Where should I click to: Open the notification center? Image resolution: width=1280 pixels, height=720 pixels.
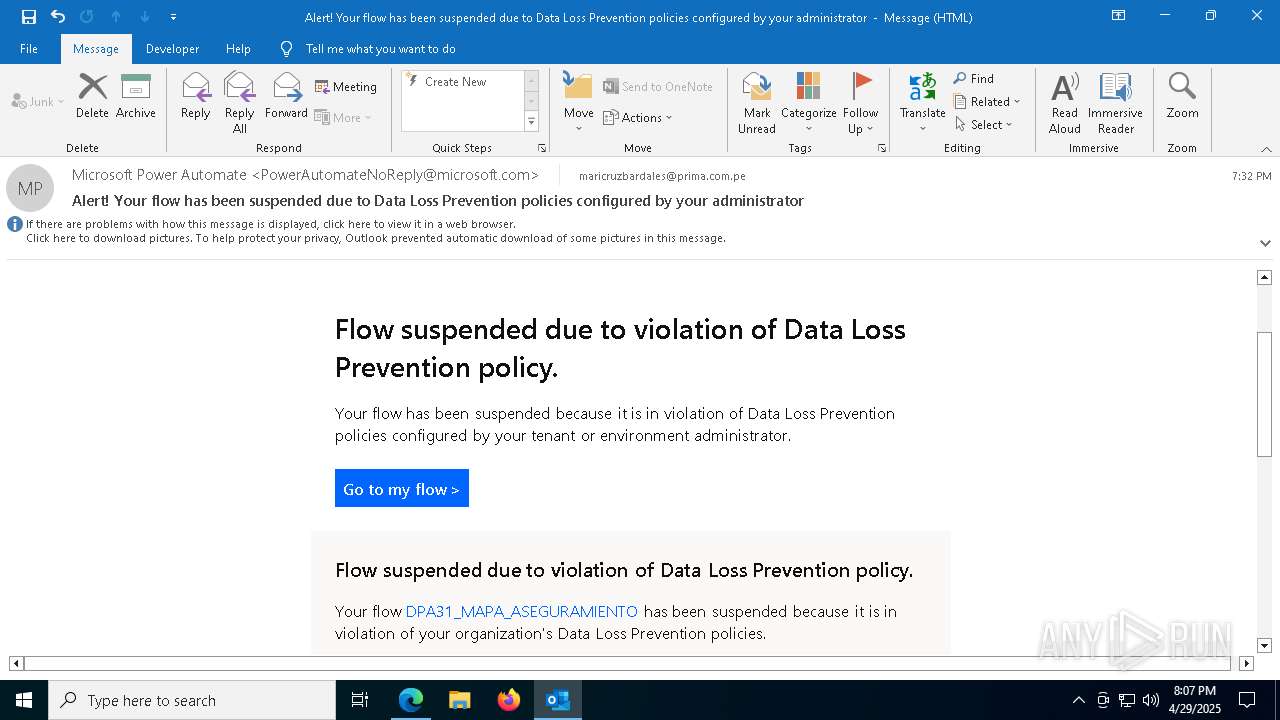point(1247,700)
